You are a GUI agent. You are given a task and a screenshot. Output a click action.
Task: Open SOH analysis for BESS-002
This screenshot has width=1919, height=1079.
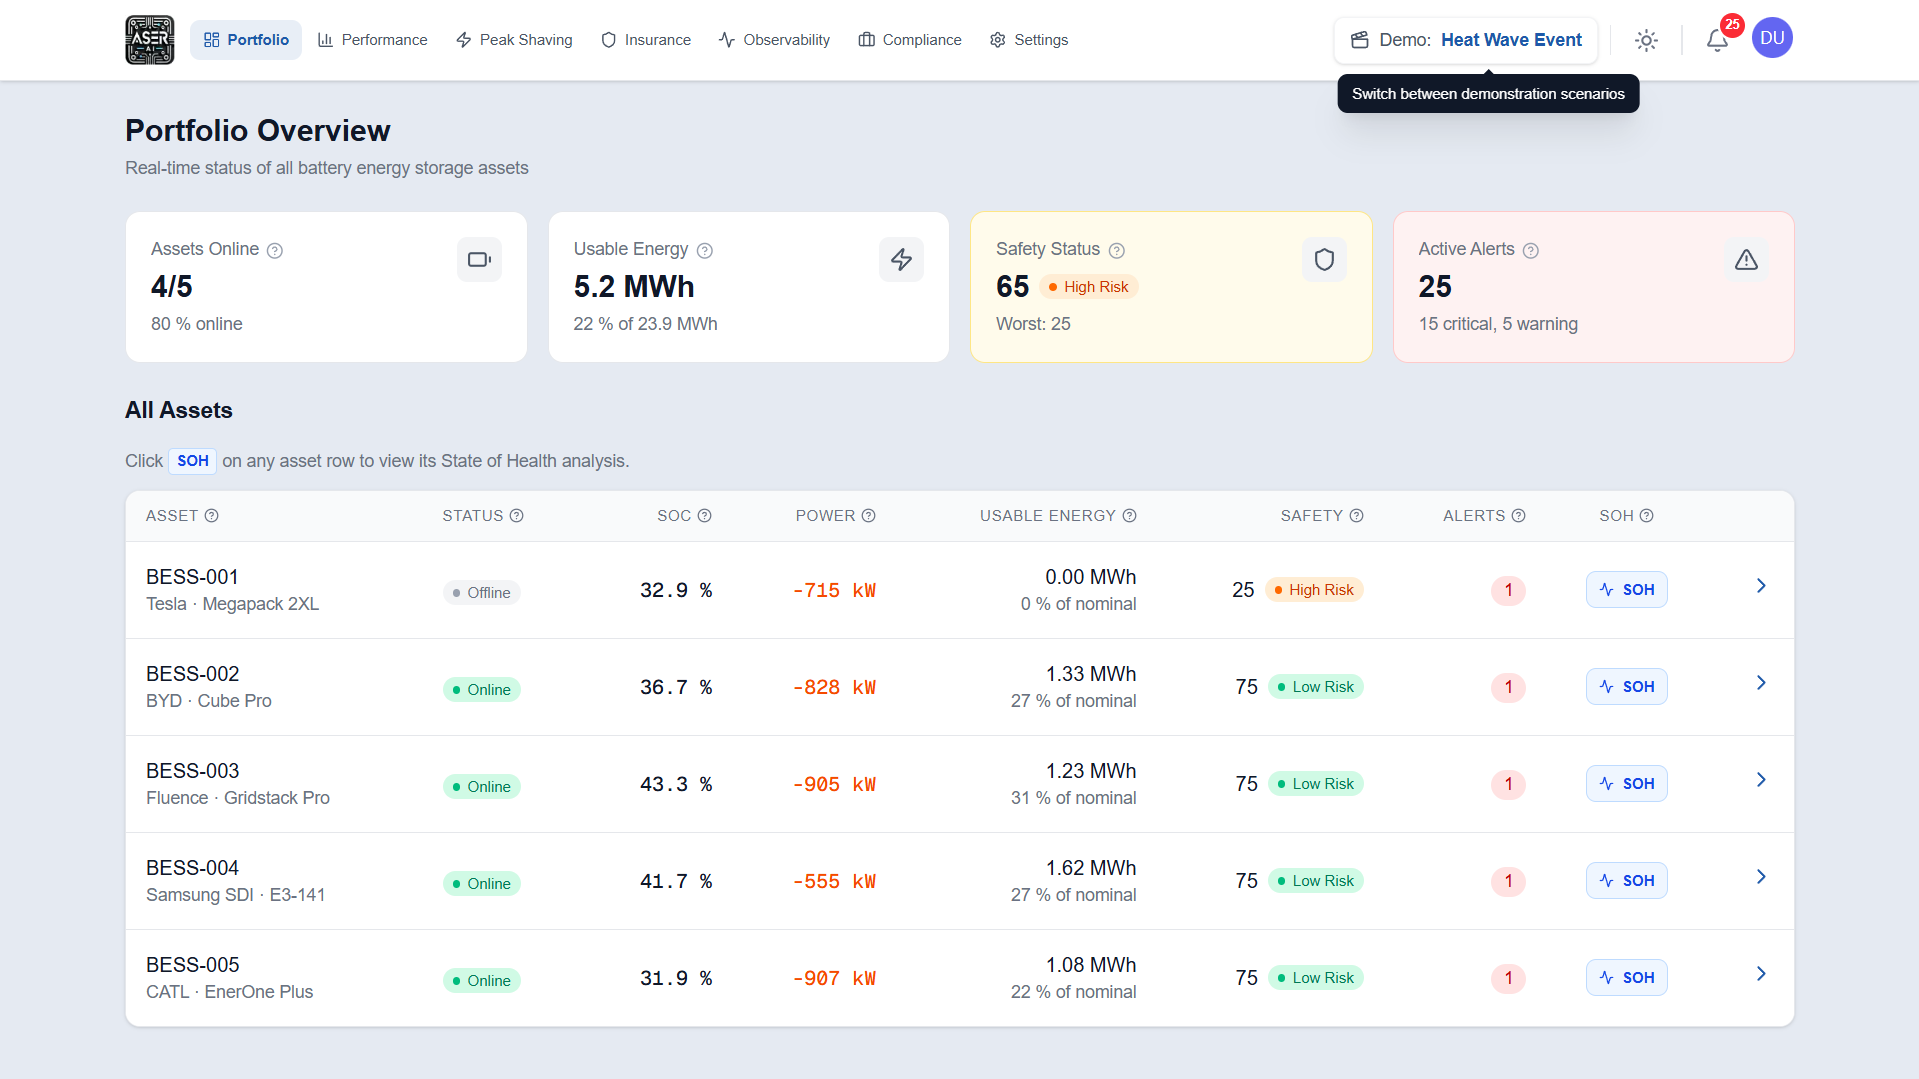tap(1627, 687)
